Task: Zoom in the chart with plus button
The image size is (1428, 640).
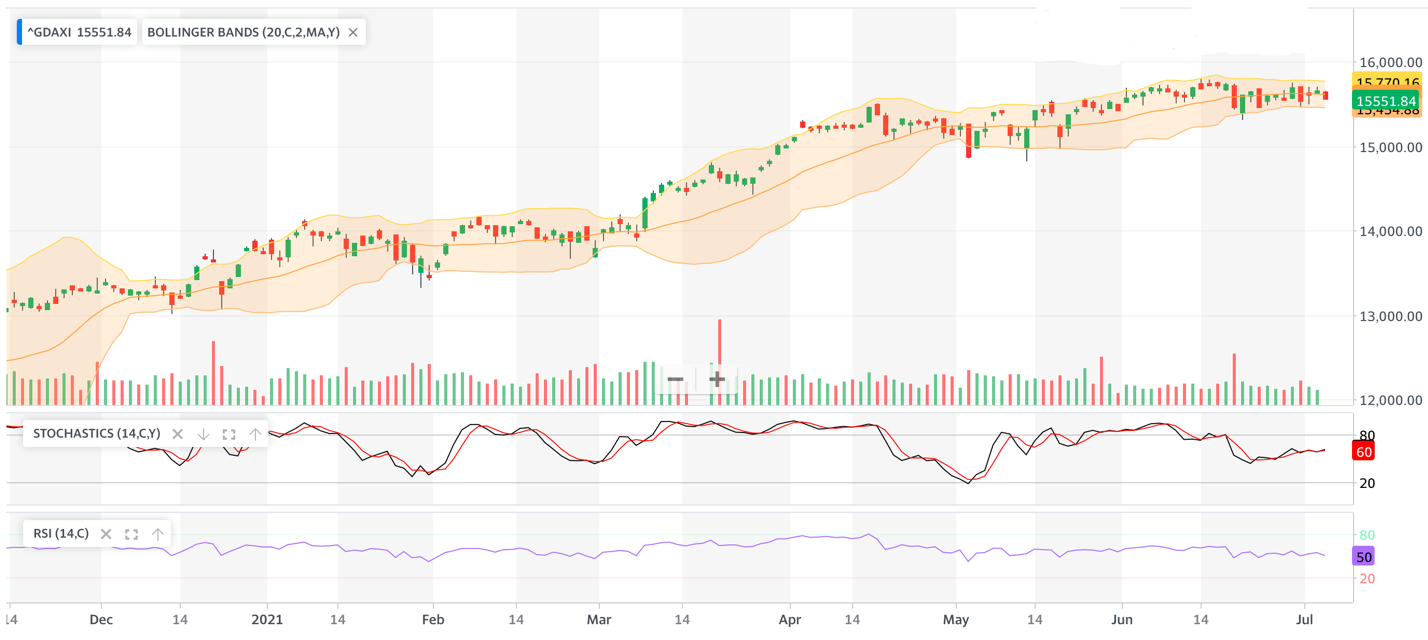Action: click(x=717, y=380)
